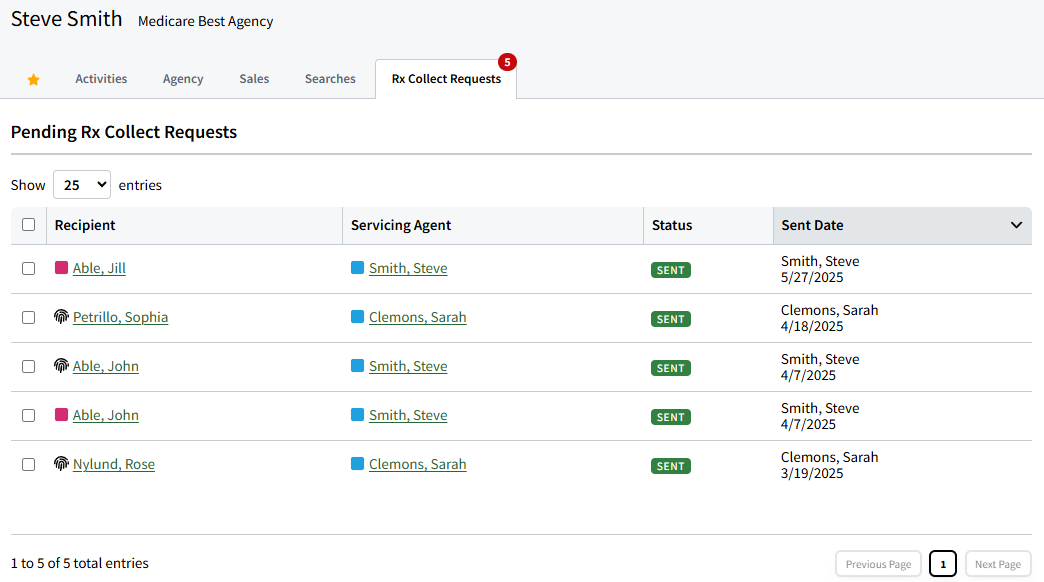Open recipient Petrillo, Sophia link
1044x582 pixels.
121,317
